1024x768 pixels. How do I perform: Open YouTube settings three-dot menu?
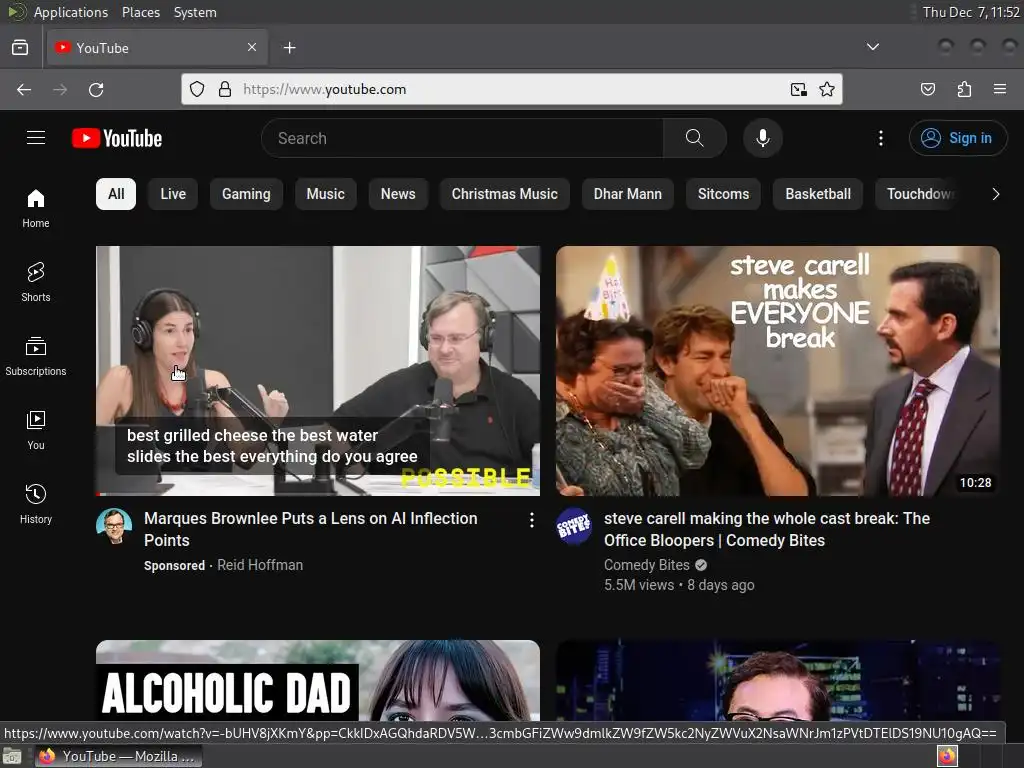881,138
